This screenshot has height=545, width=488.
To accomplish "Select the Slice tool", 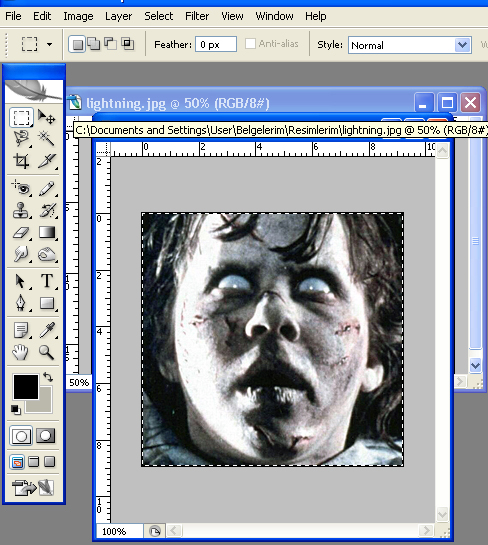I will point(47,161).
